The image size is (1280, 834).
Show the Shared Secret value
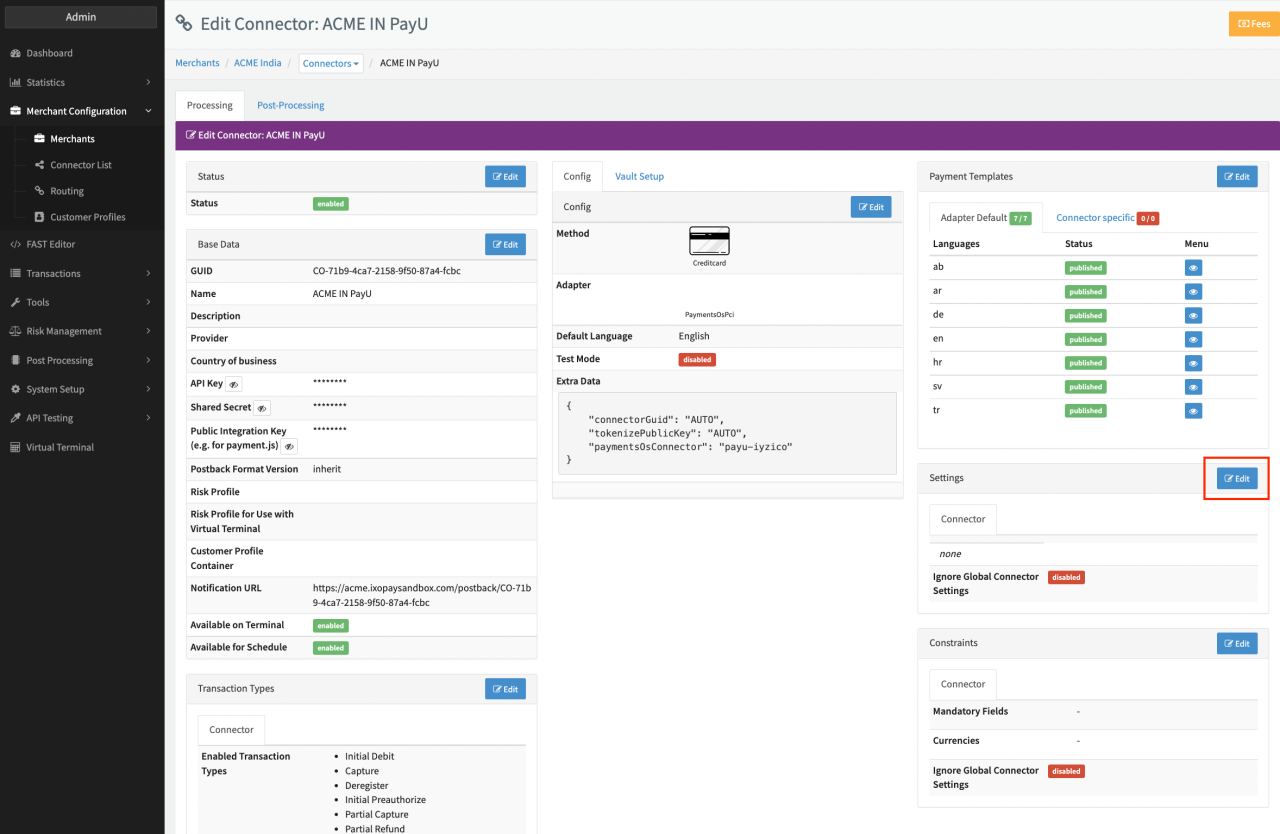[261, 408]
